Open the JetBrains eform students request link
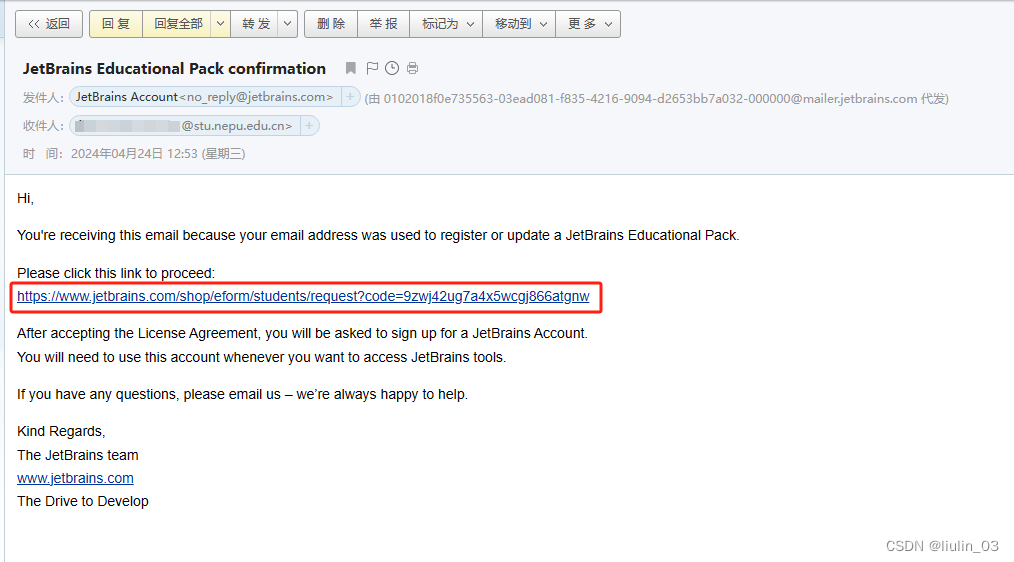The height and width of the screenshot is (562, 1014). pos(303,296)
